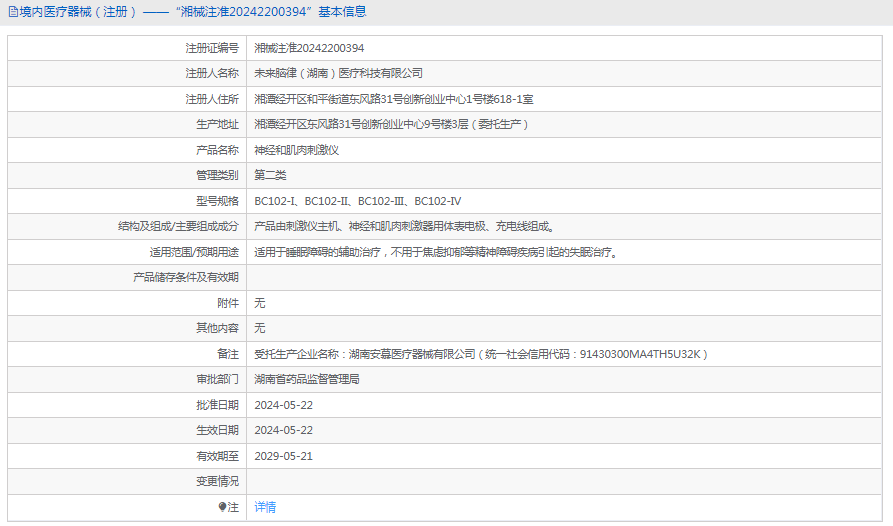Select structure description starting 产品由刺激仪主机
893x526 pixels.
pos(405,226)
